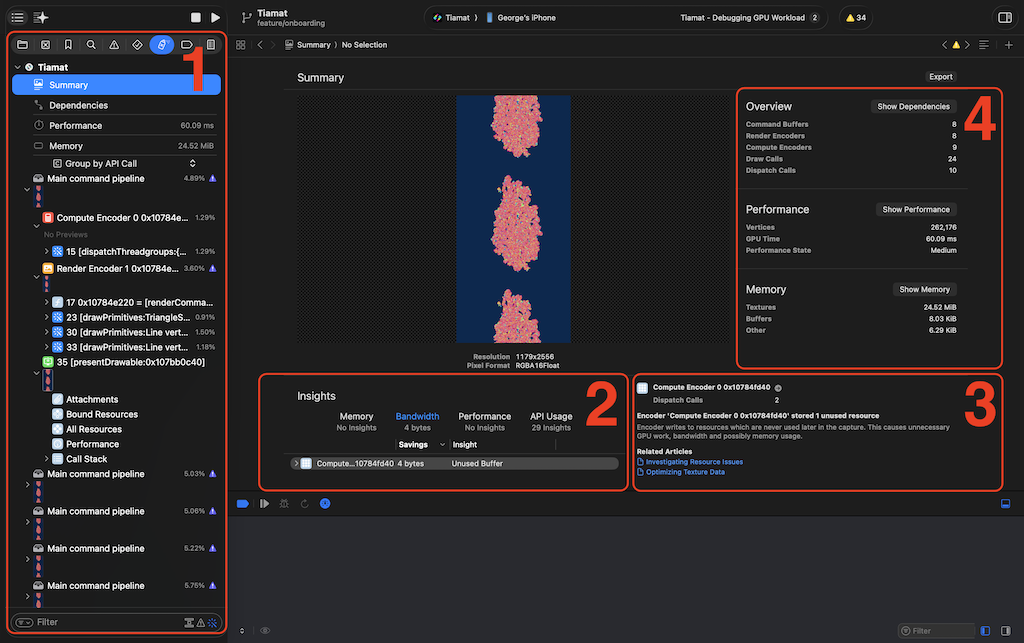Open the debug navigator in the sidebar

161,45
